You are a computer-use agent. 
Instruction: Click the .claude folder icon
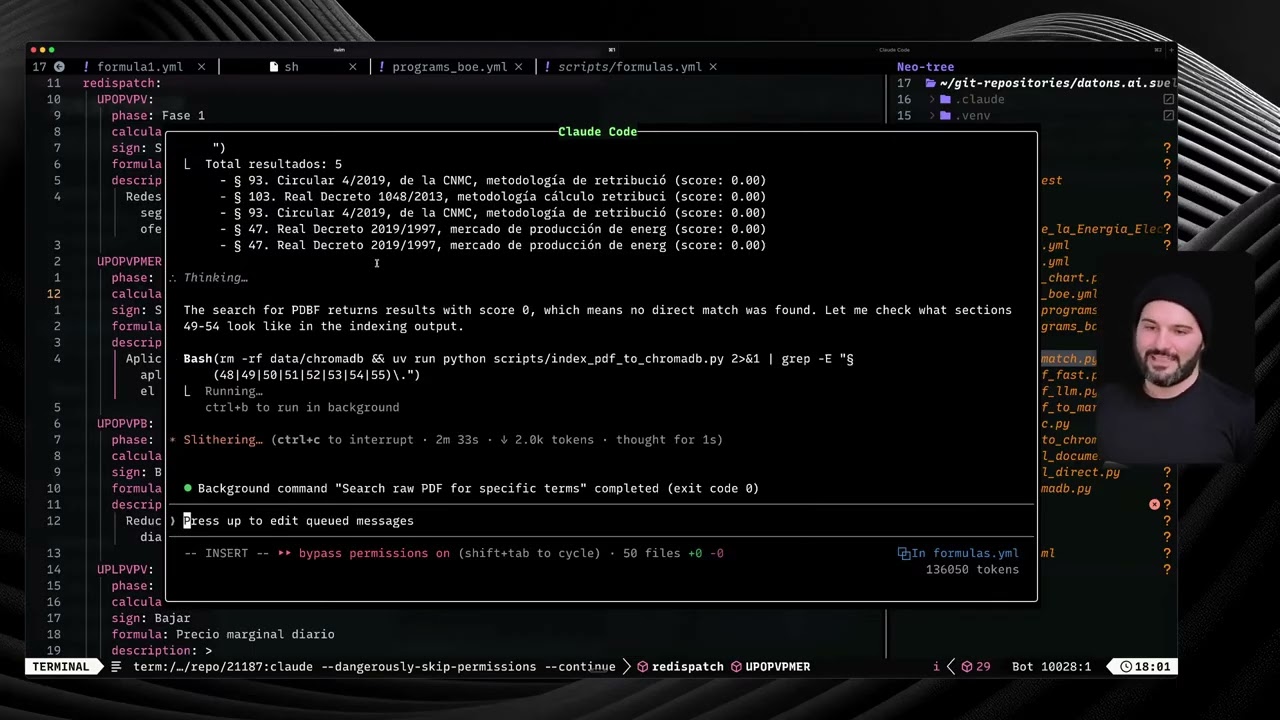click(x=946, y=100)
